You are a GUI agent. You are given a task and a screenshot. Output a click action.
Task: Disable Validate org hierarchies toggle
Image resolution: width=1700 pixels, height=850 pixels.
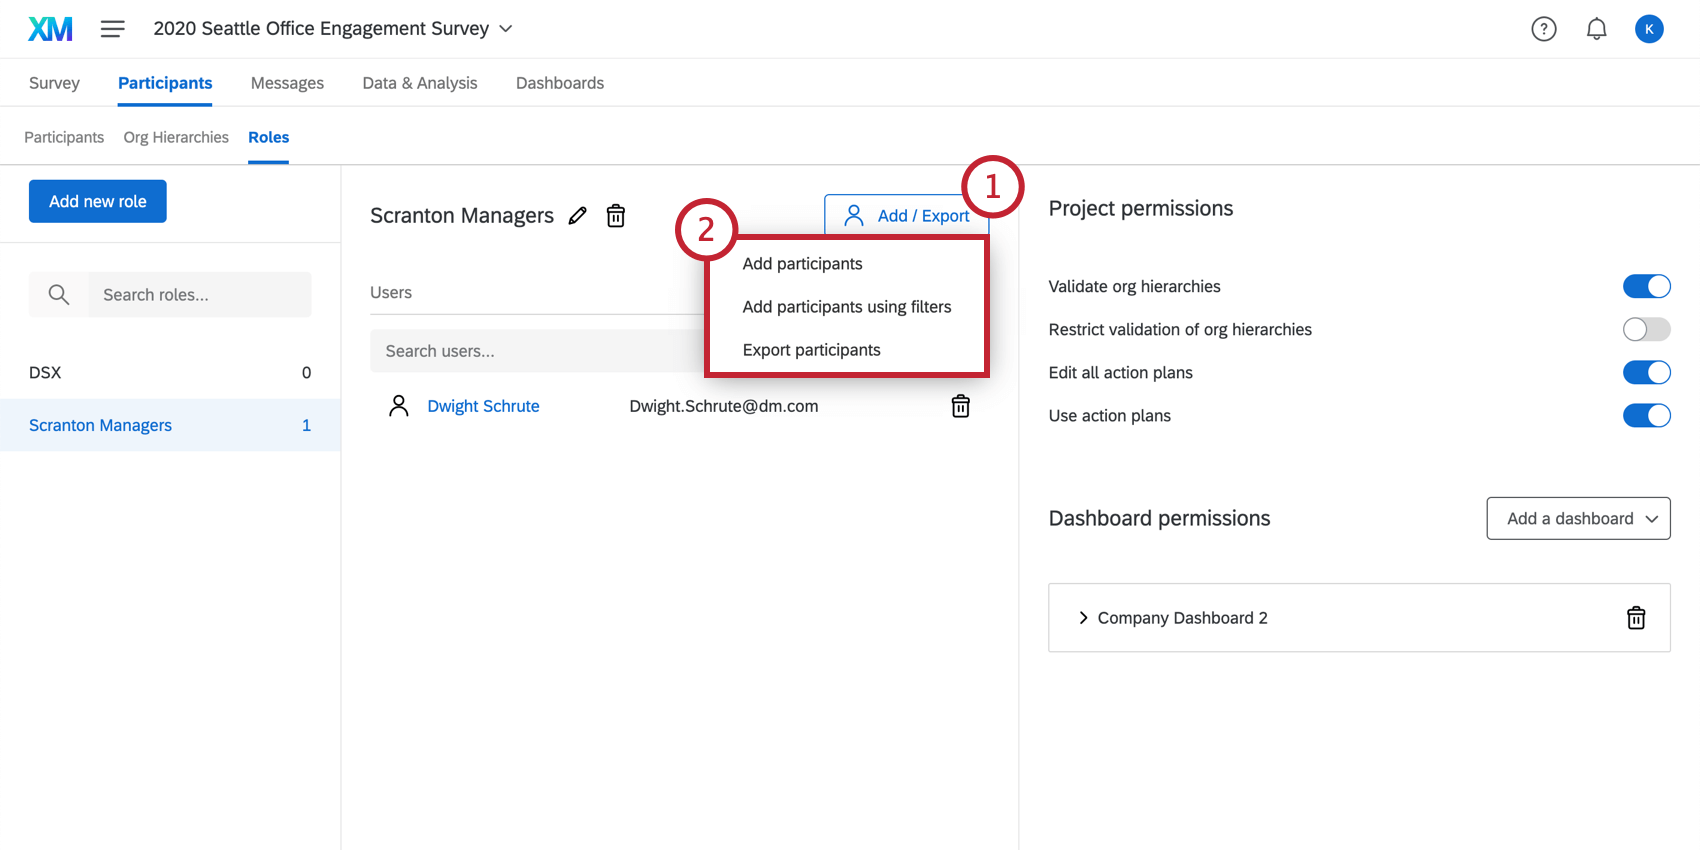pyautogui.click(x=1646, y=287)
